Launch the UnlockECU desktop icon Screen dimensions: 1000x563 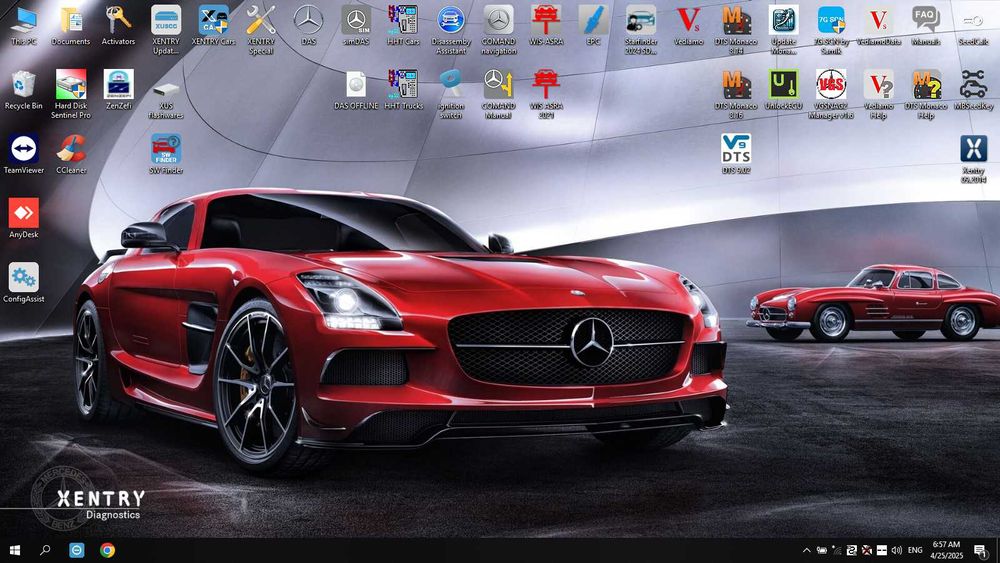[x=783, y=91]
